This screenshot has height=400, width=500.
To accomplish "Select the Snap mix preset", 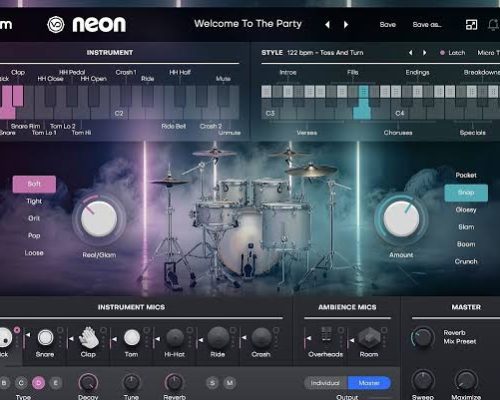I will (x=466, y=193).
